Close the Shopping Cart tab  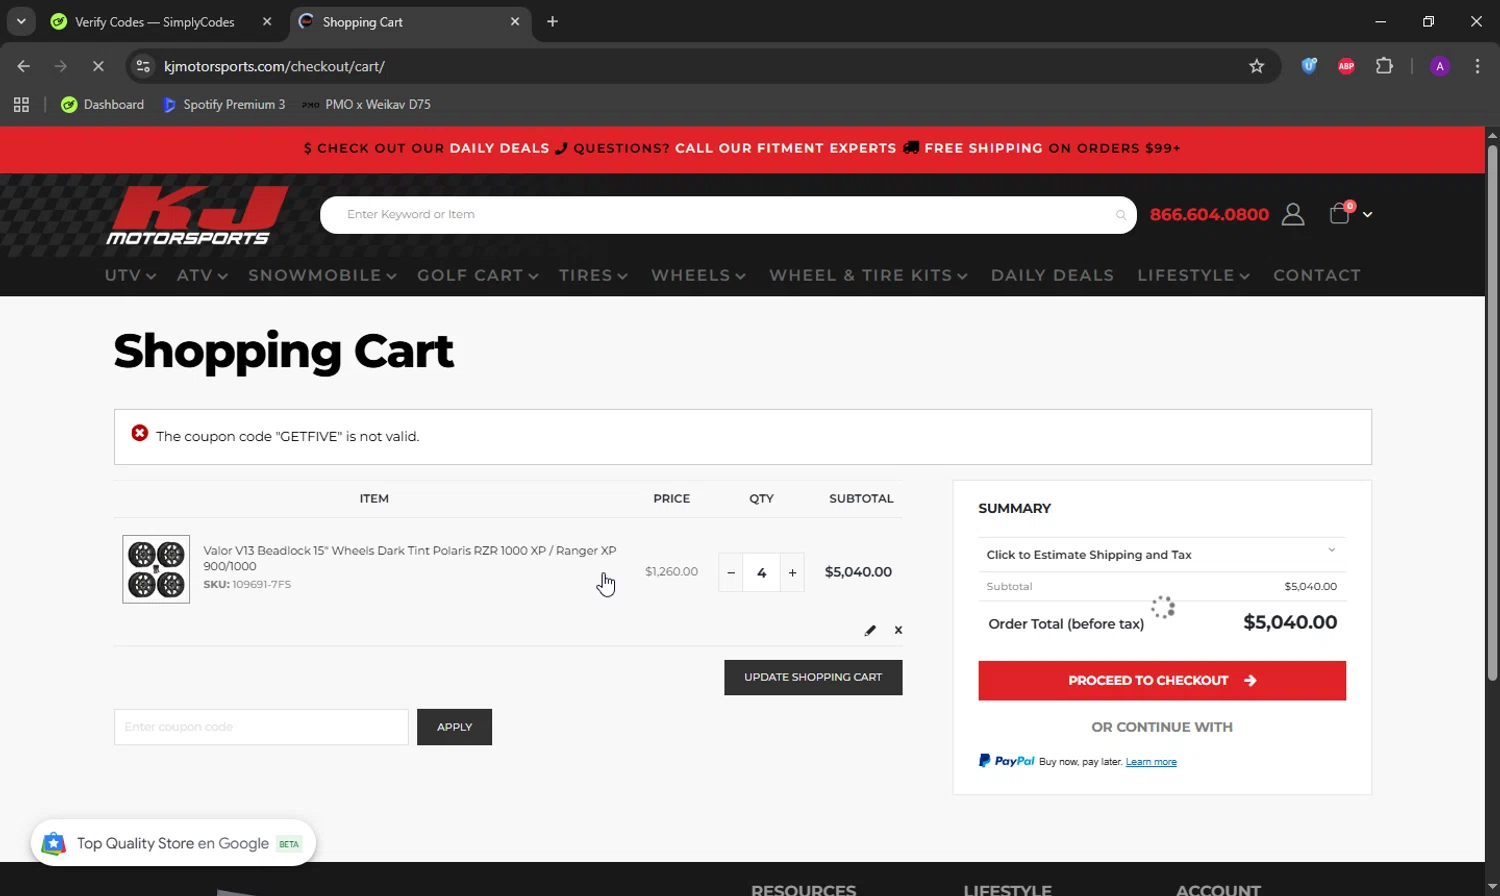(x=515, y=22)
